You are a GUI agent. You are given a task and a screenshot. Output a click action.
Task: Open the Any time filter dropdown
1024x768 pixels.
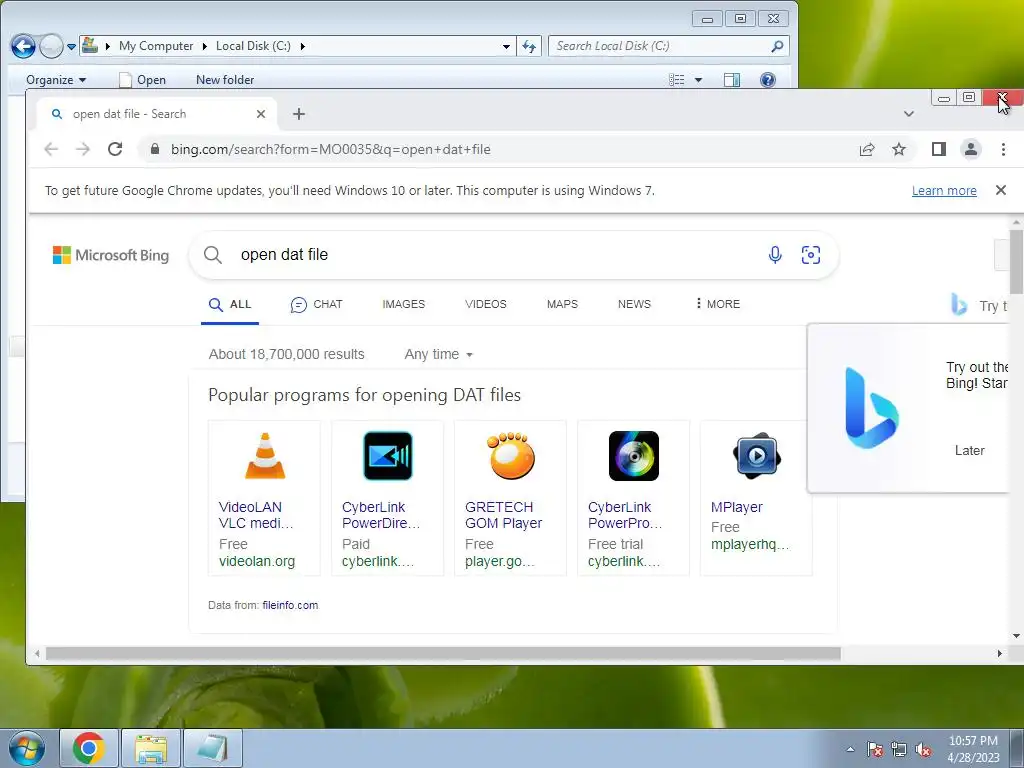[x=438, y=354]
